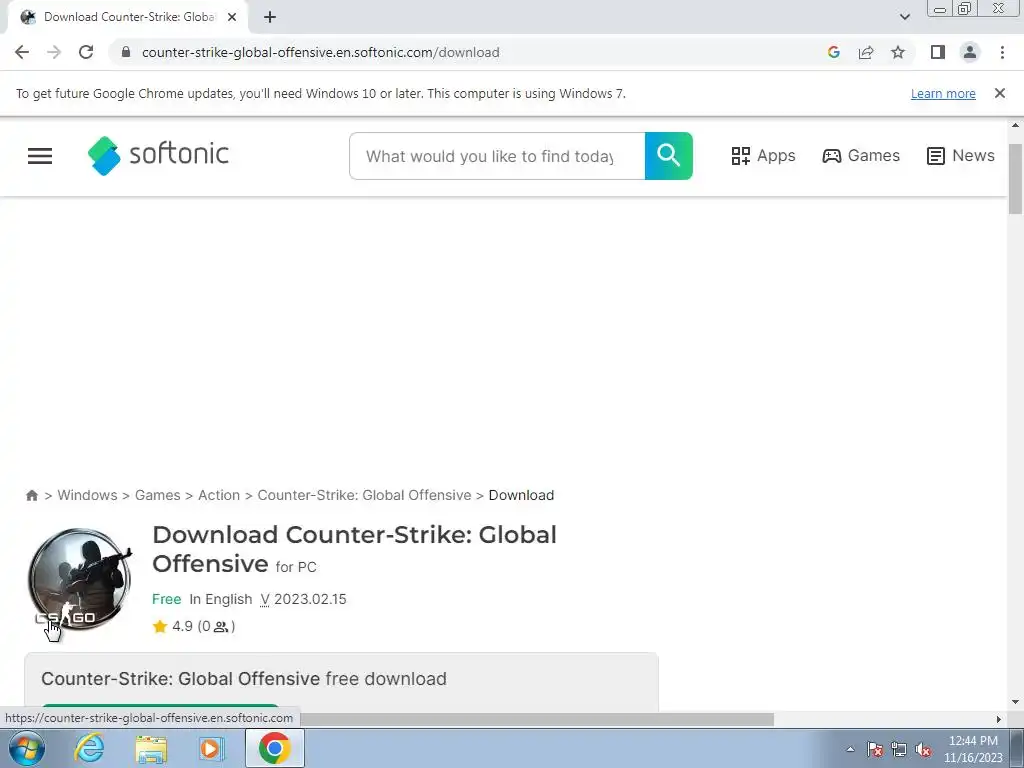Click the search magnifier button
This screenshot has width=1024, height=768.
click(668, 155)
